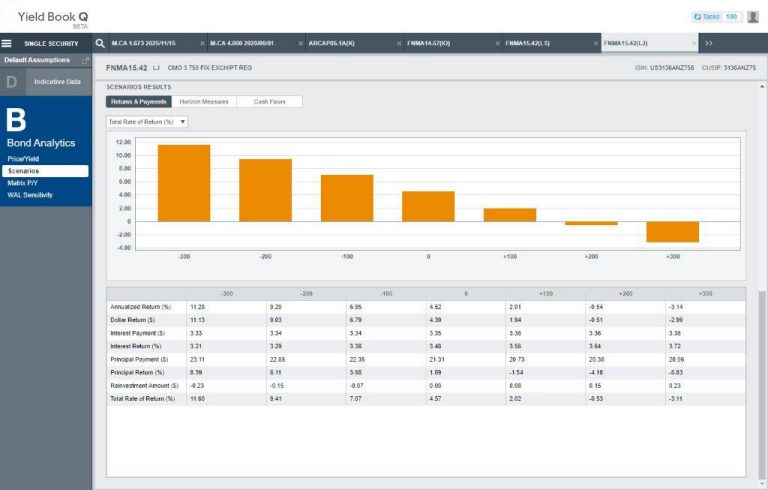Viewport: 768px width, 490px height.
Task: Click the CUSIP 3136ANZ75 value
Action: click(740, 68)
